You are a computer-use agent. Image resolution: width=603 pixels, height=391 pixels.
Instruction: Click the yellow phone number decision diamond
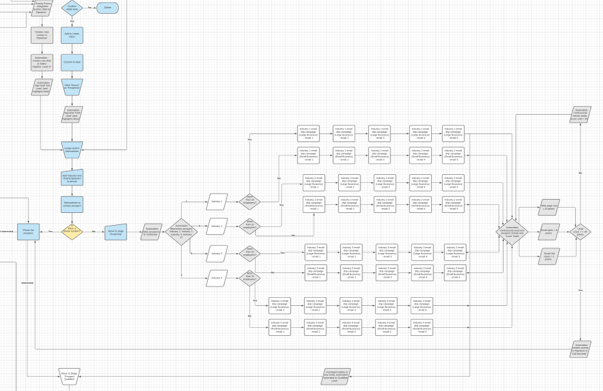pyautogui.click(x=72, y=231)
